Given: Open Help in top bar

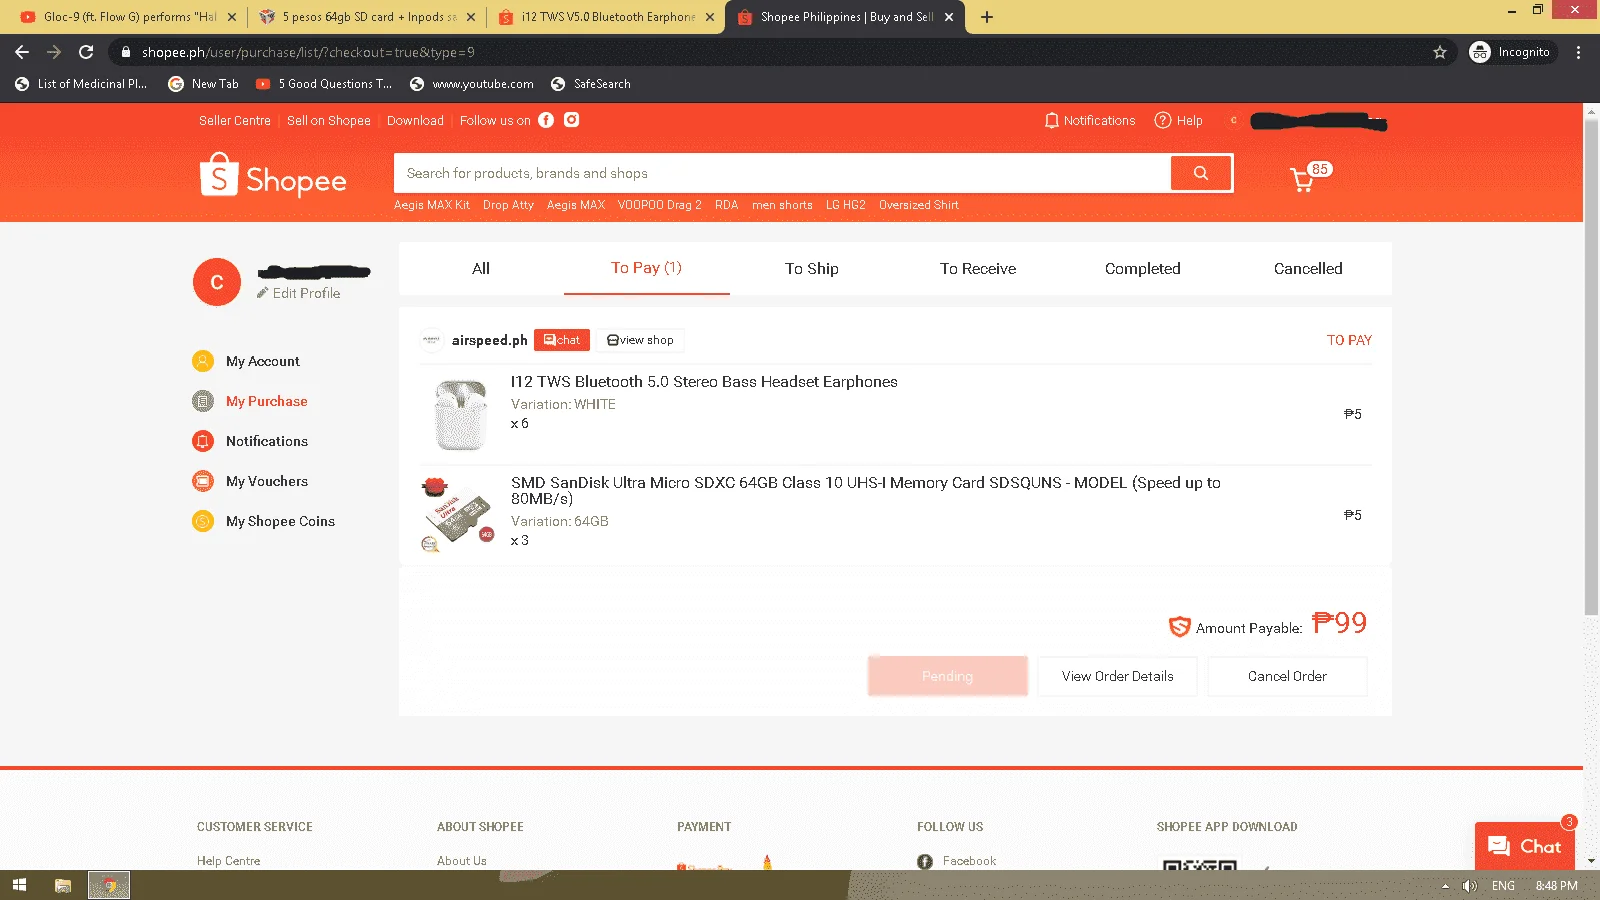Looking at the screenshot, I should [1178, 120].
